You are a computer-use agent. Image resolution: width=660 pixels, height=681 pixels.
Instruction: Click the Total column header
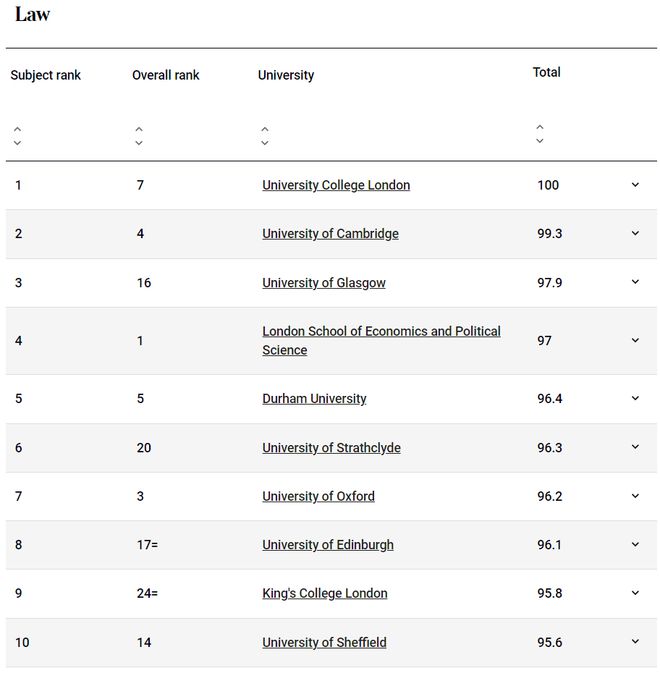(x=547, y=72)
